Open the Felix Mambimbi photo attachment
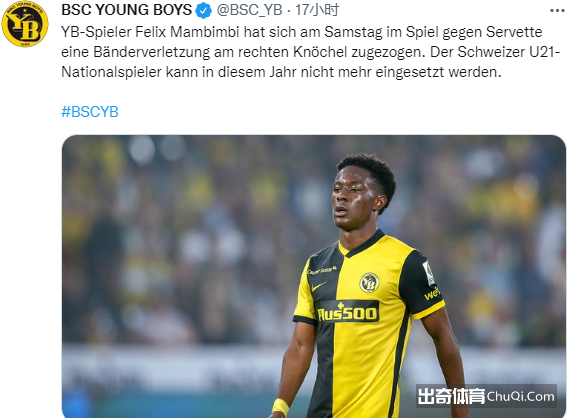Viewport: 567px width, 418px height. [314, 276]
